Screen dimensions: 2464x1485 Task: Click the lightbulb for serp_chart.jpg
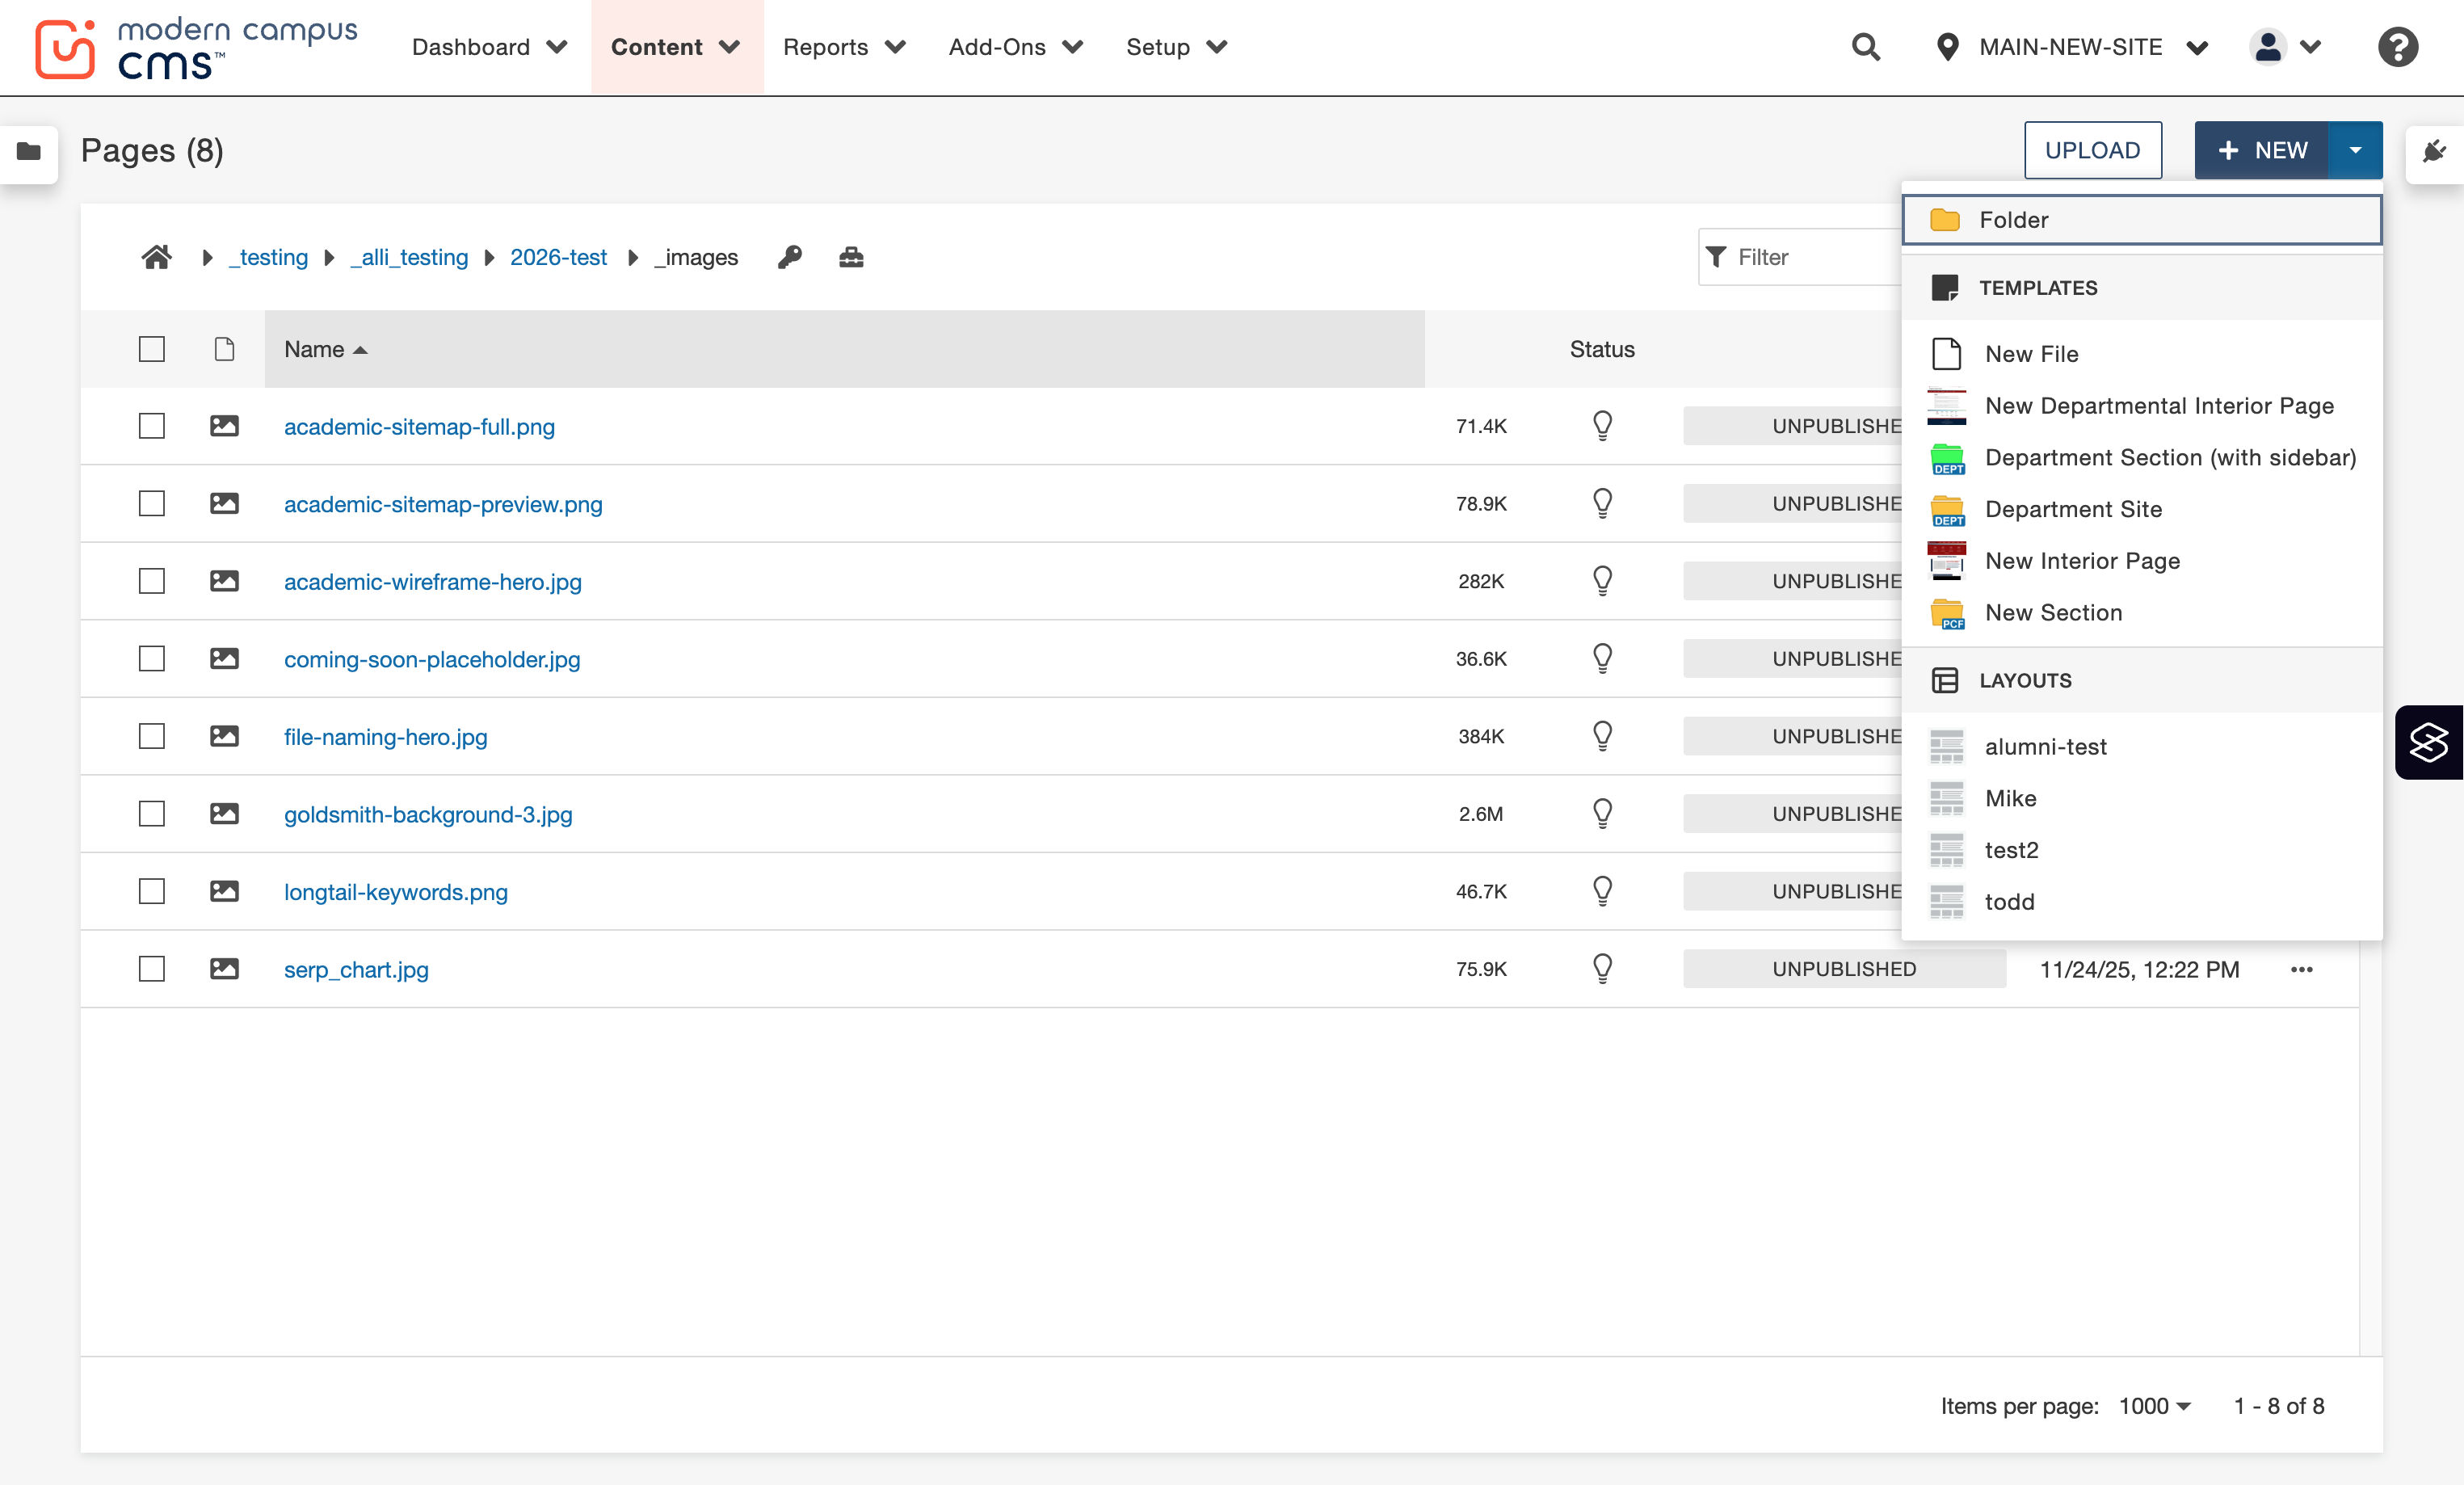tap(1602, 969)
